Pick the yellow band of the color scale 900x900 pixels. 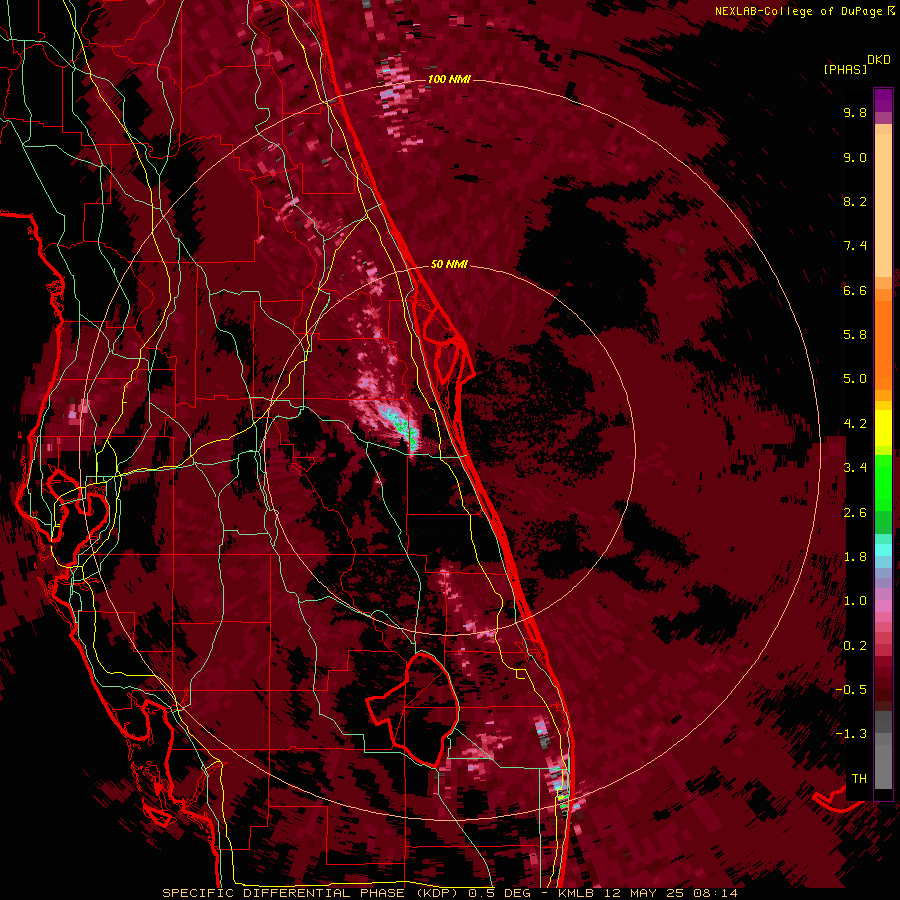(x=883, y=428)
